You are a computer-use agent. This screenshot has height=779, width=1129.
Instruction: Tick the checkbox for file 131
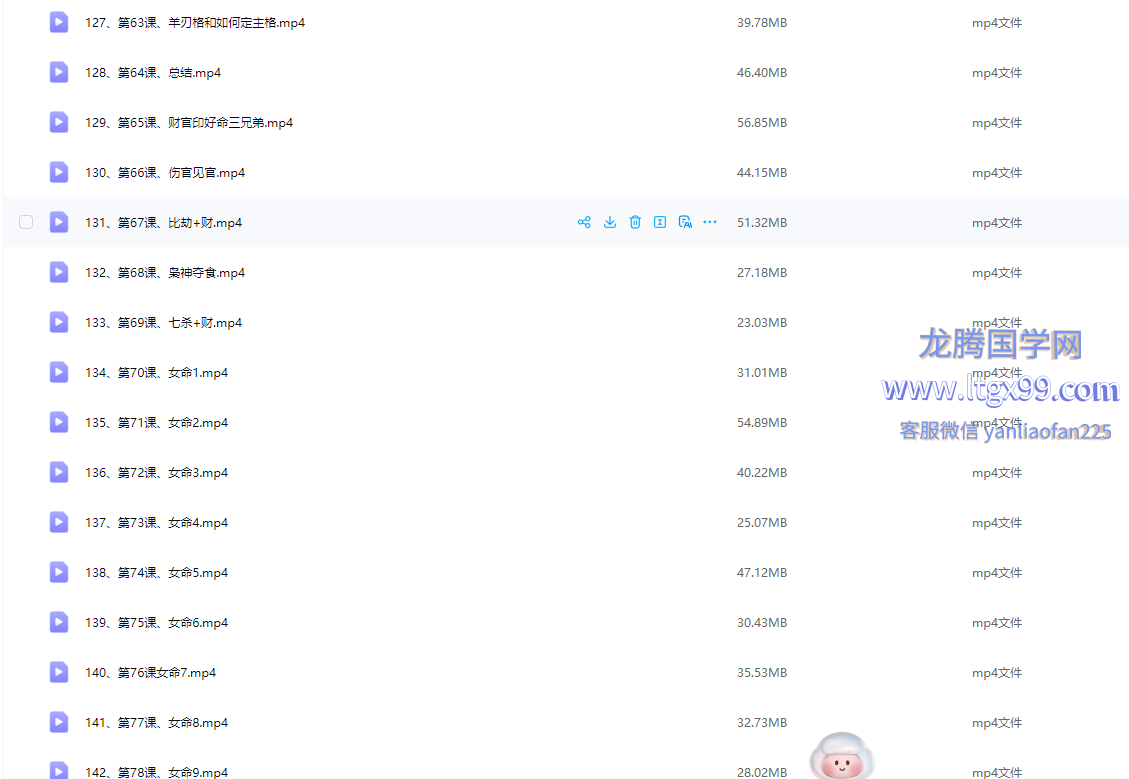26,222
